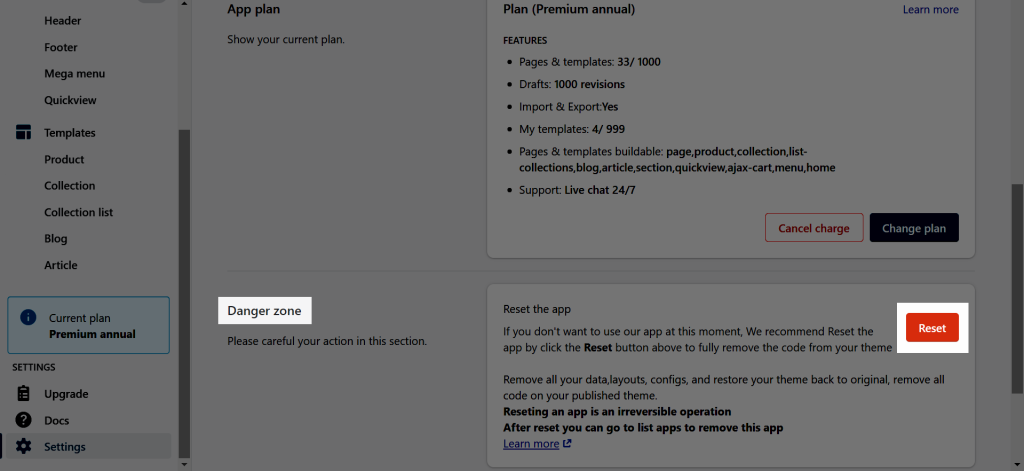Click the Cancel charge button
The width and height of the screenshot is (1024, 471).
[814, 228]
